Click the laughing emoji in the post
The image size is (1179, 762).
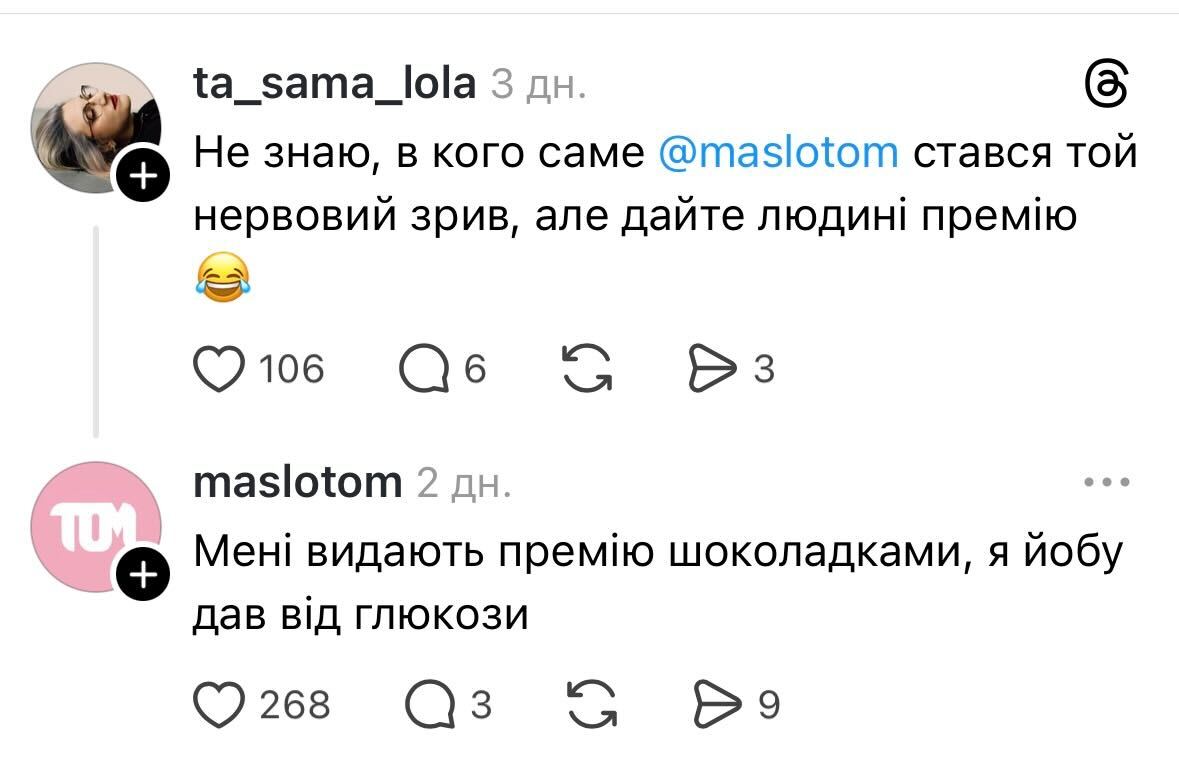point(219,277)
